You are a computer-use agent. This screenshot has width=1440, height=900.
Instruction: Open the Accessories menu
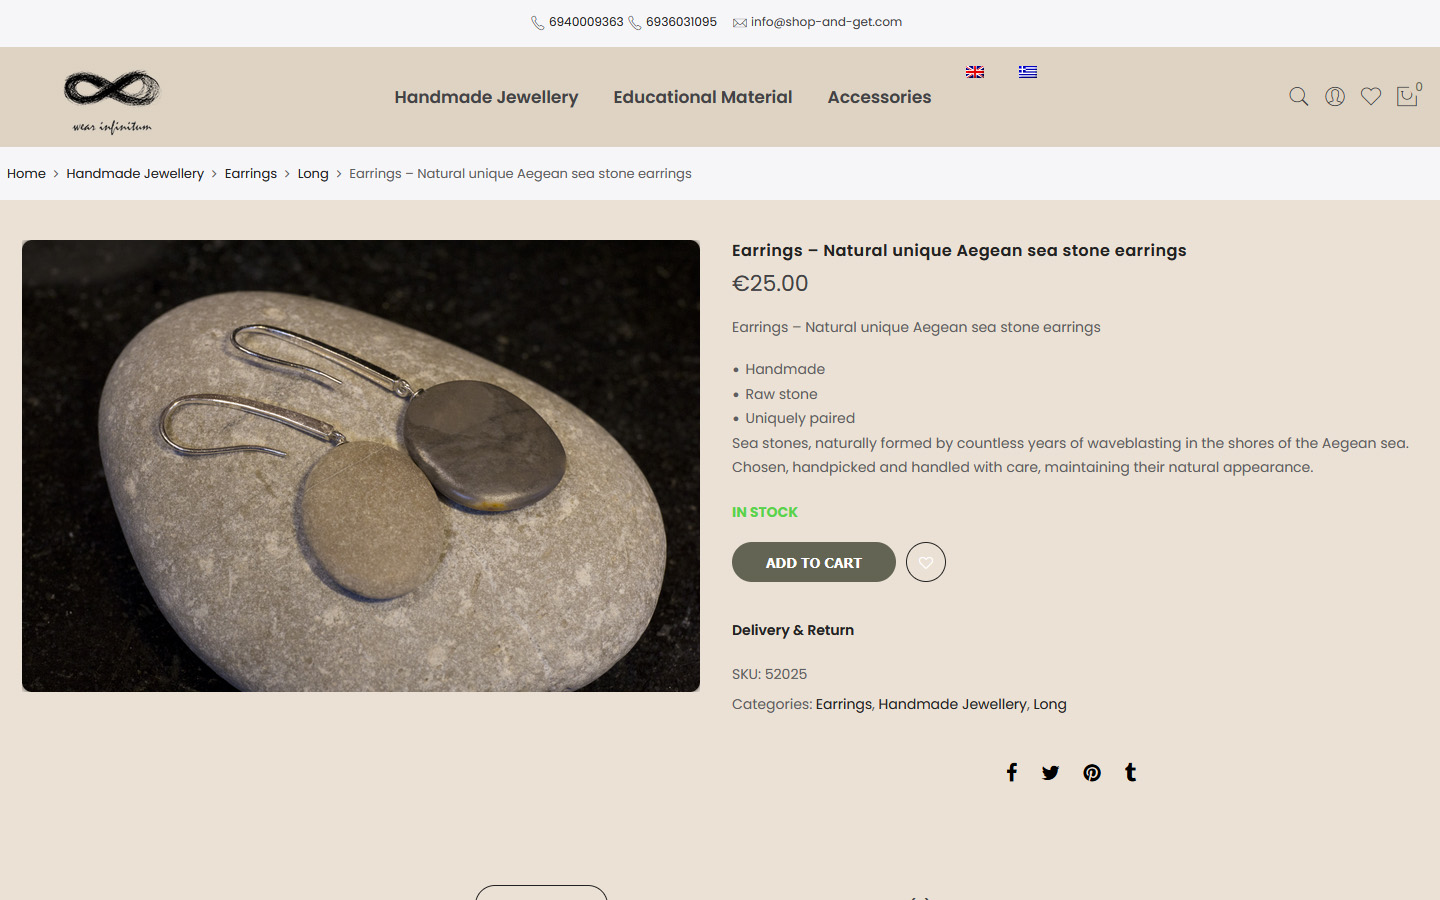pyautogui.click(x=879, y=97)
